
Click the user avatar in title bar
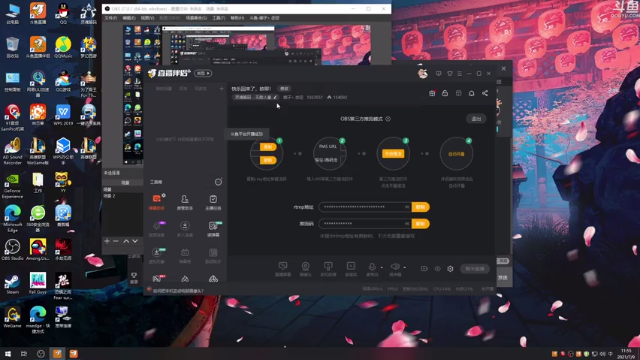(423, 73)
